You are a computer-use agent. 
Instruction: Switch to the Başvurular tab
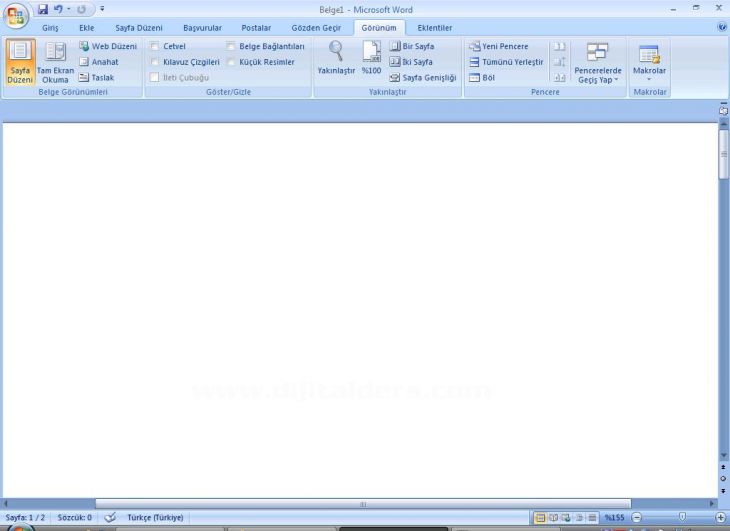(x=203, y=28)
